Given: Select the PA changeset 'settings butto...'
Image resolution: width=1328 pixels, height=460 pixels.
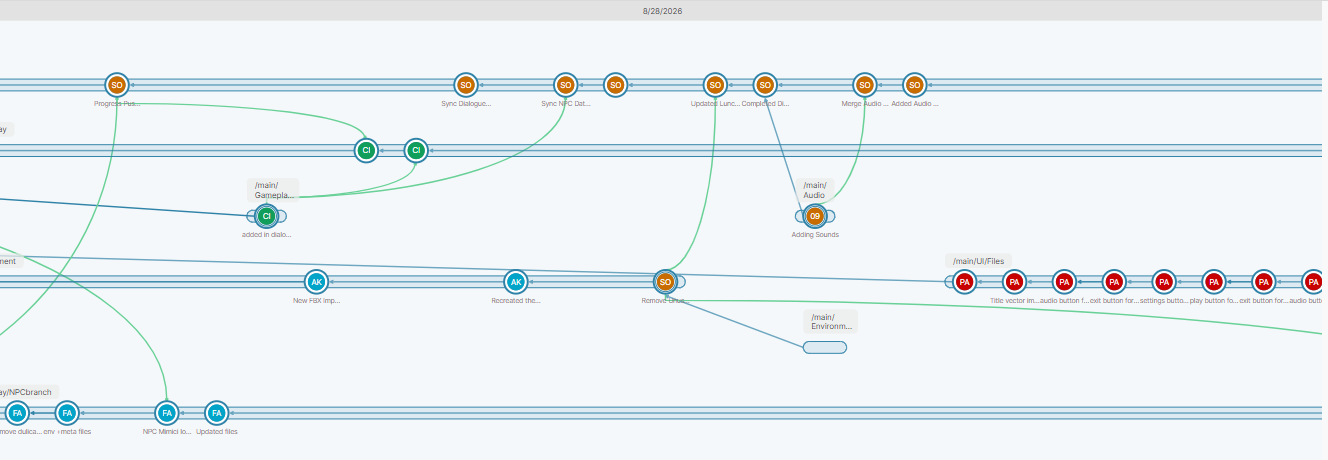Looking at the screenshot, I should click(1163, 282).
